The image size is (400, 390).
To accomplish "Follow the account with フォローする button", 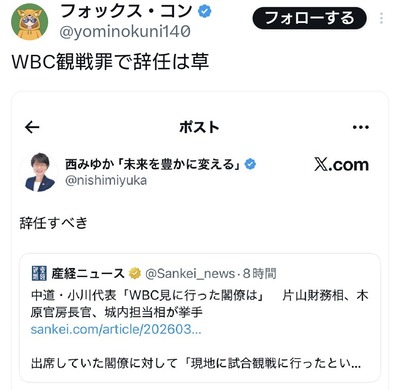I will point(310,18).
